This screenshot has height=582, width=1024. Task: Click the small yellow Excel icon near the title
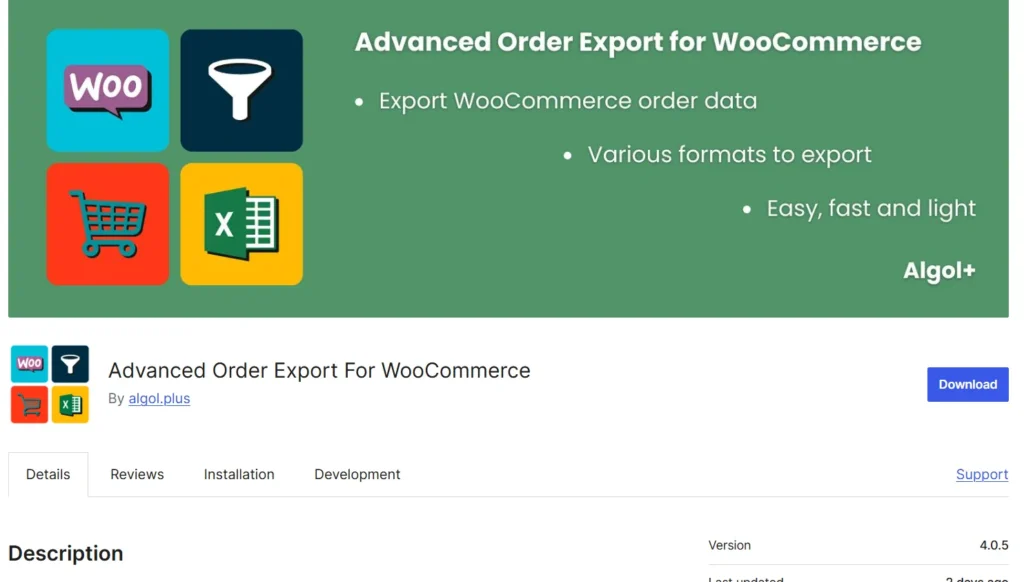pos(71,404)
